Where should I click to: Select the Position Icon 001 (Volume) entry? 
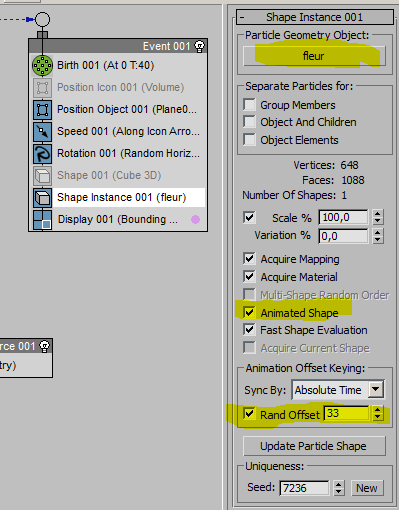tap(120, 87)
